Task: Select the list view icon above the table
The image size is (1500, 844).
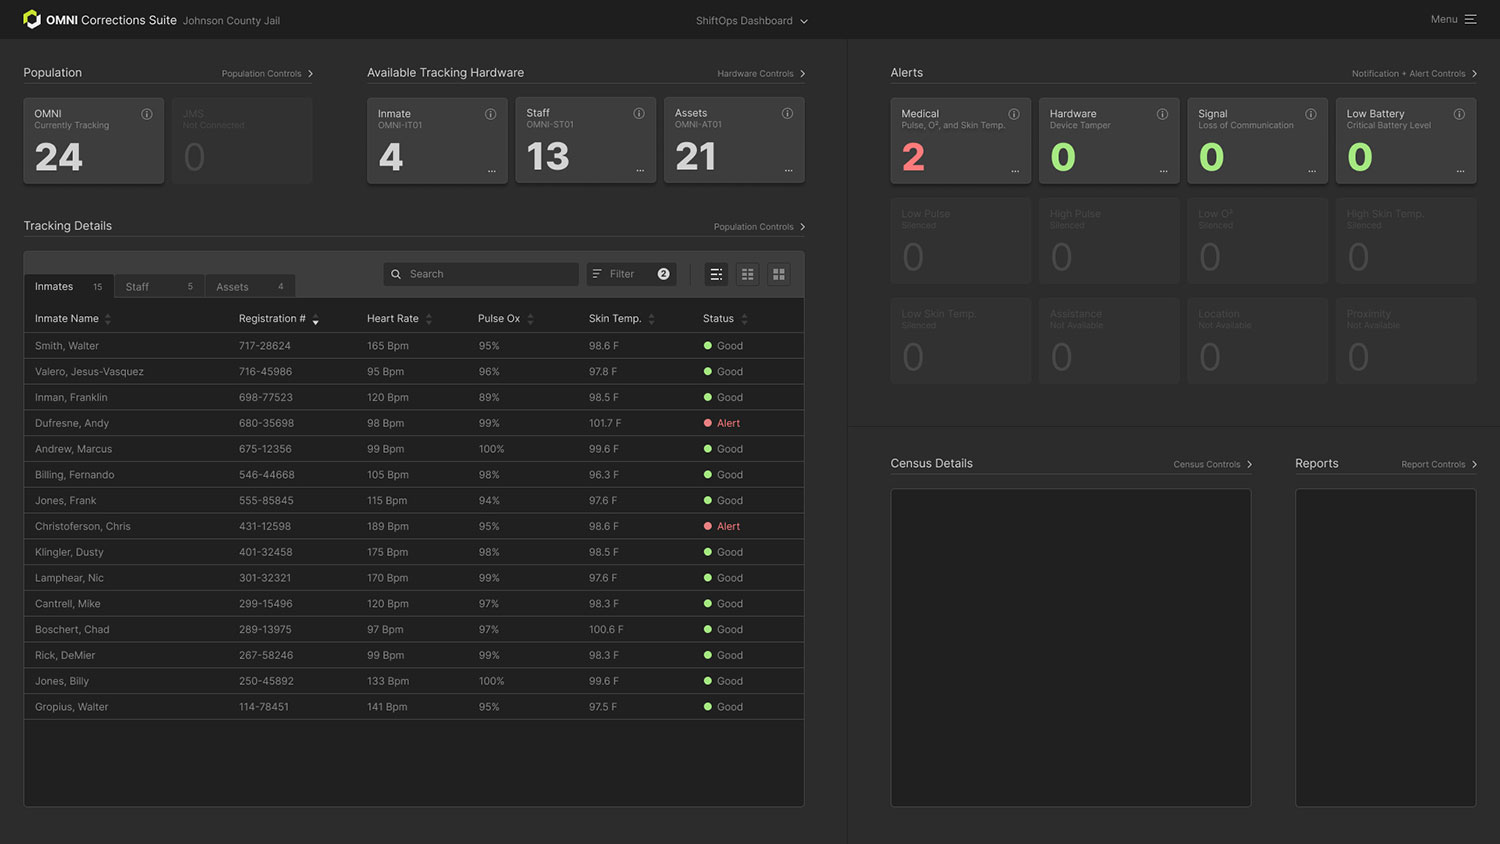Action: (x=715, y=273)
